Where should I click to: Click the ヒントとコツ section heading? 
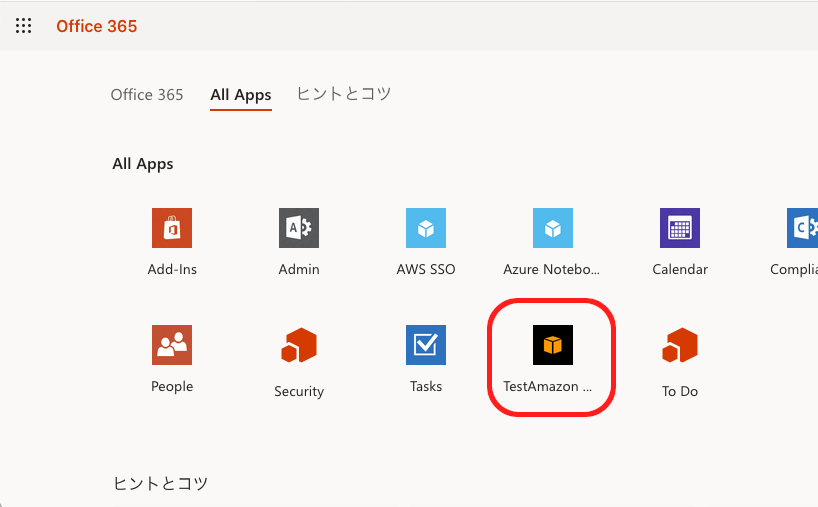tap(161, 483)
